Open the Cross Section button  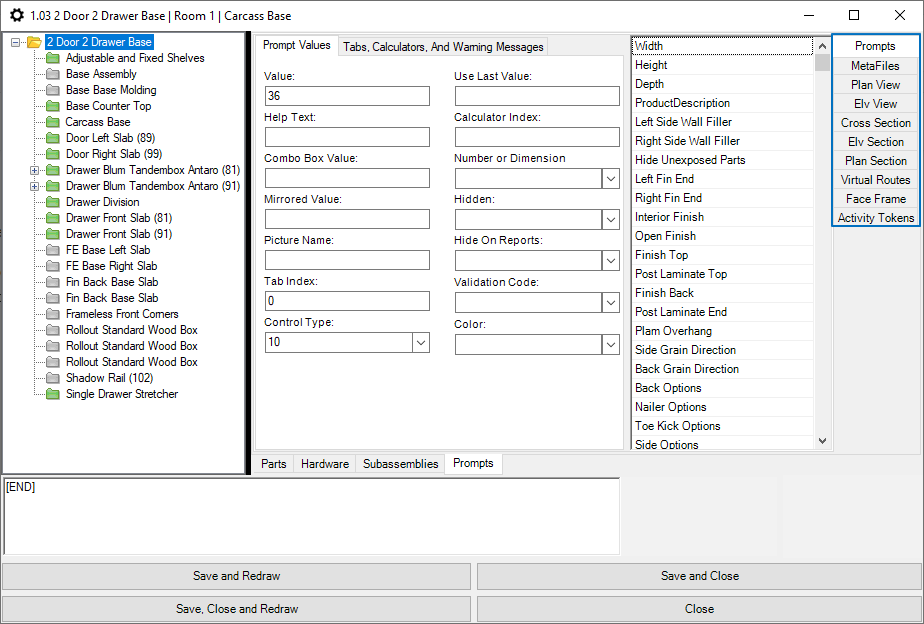point(875,123)
